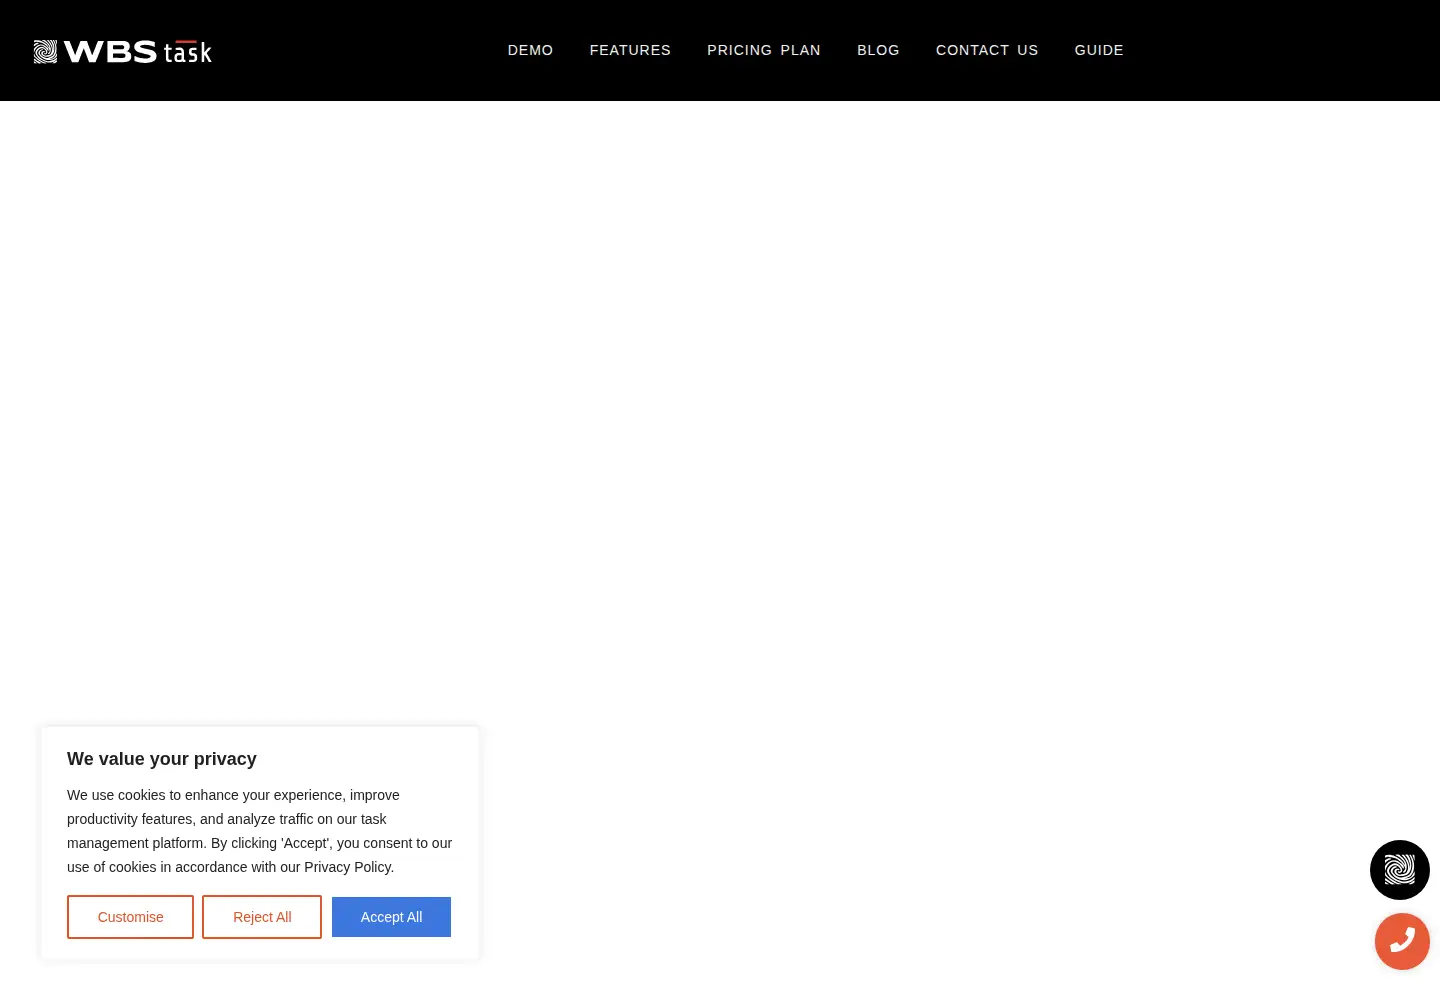The image size is (1440, 1000).
Task: Open the Contact Us page
Action: [x=987, y=50]
